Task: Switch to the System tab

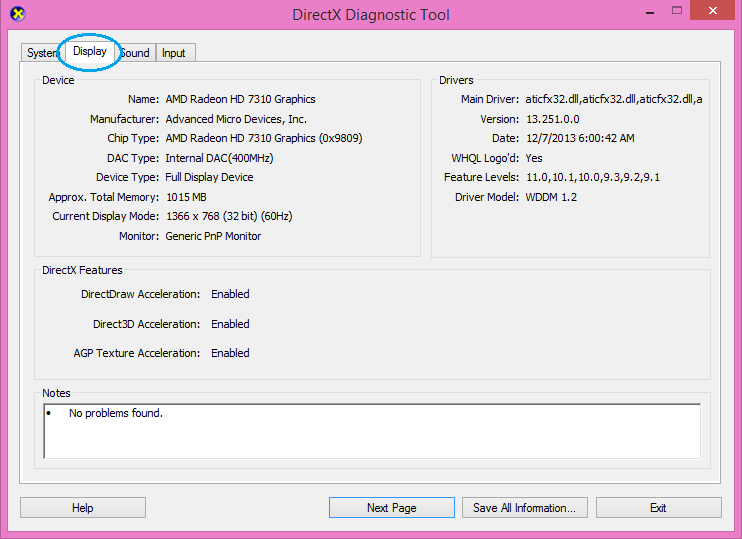Action: [42, 53]
